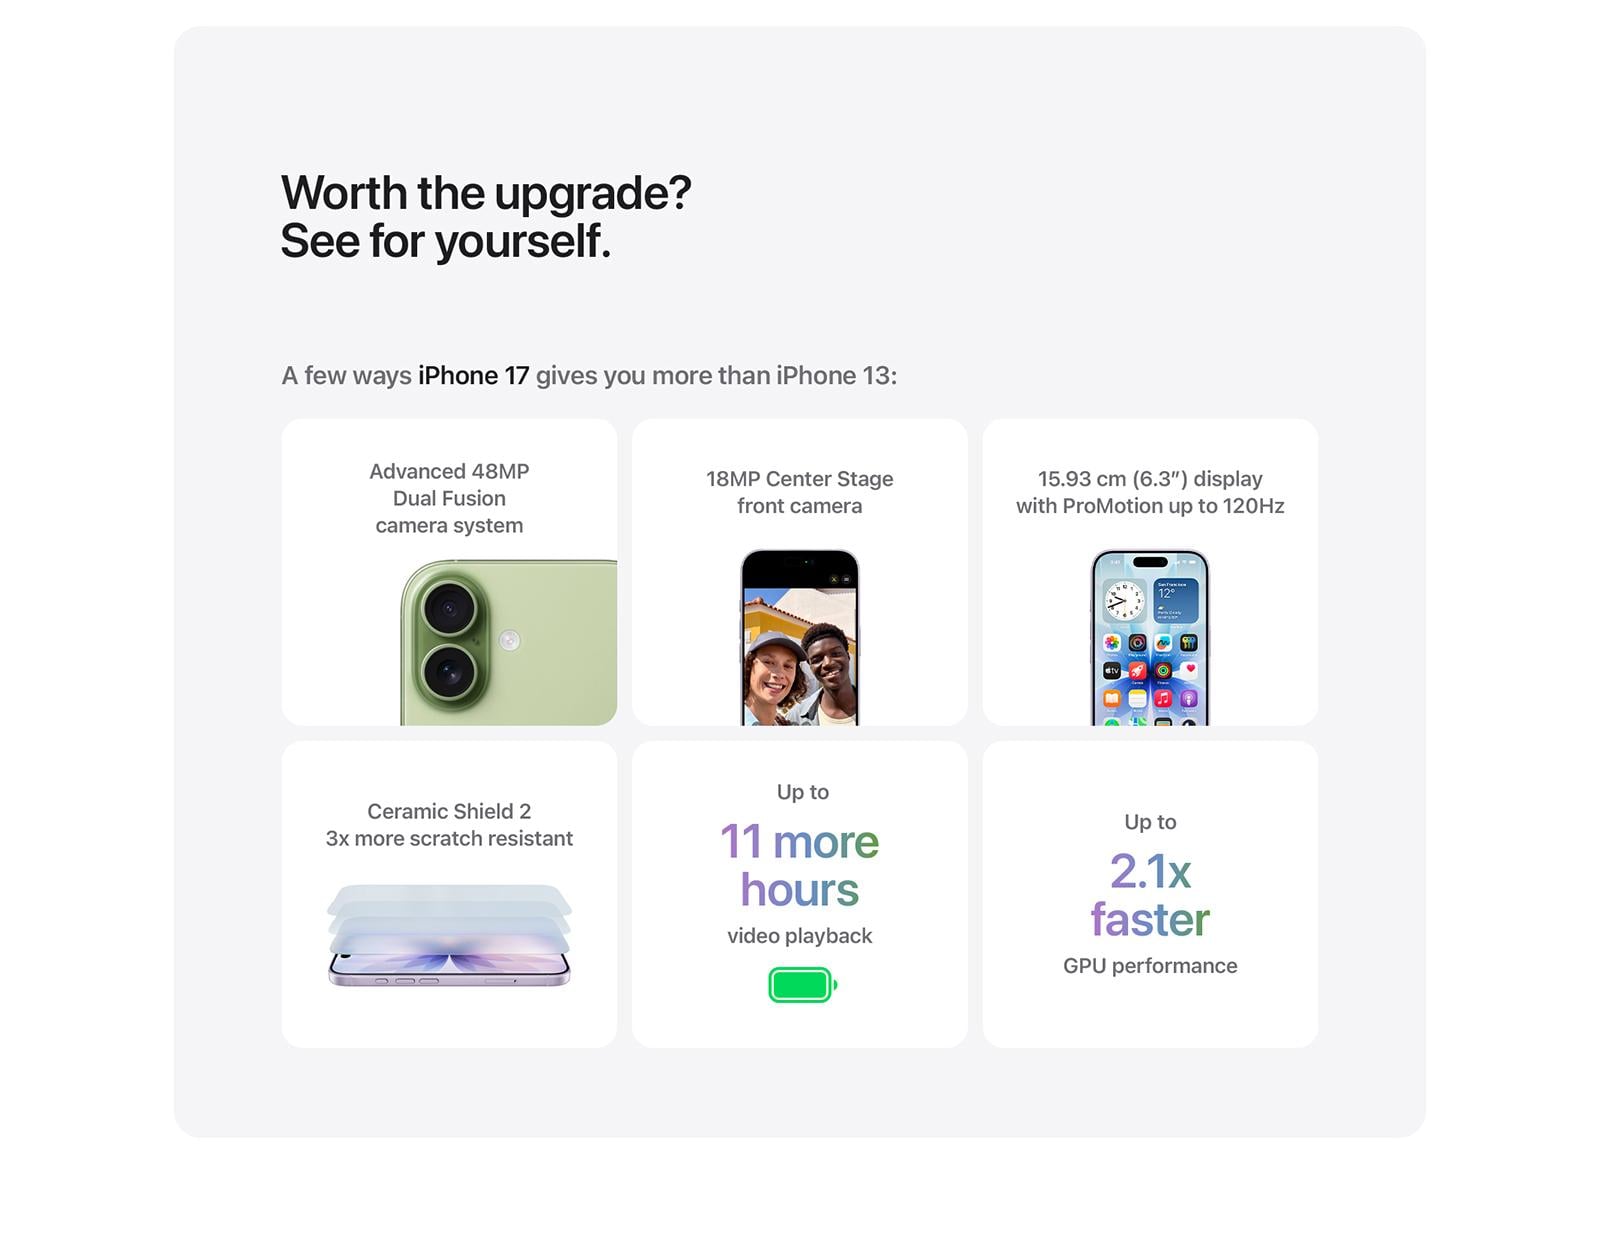Image resolution: width=1600 pixels, height=1257 pixels.
Task: Click the weather widget on iPhone screen
Action: click(1175, 601)
